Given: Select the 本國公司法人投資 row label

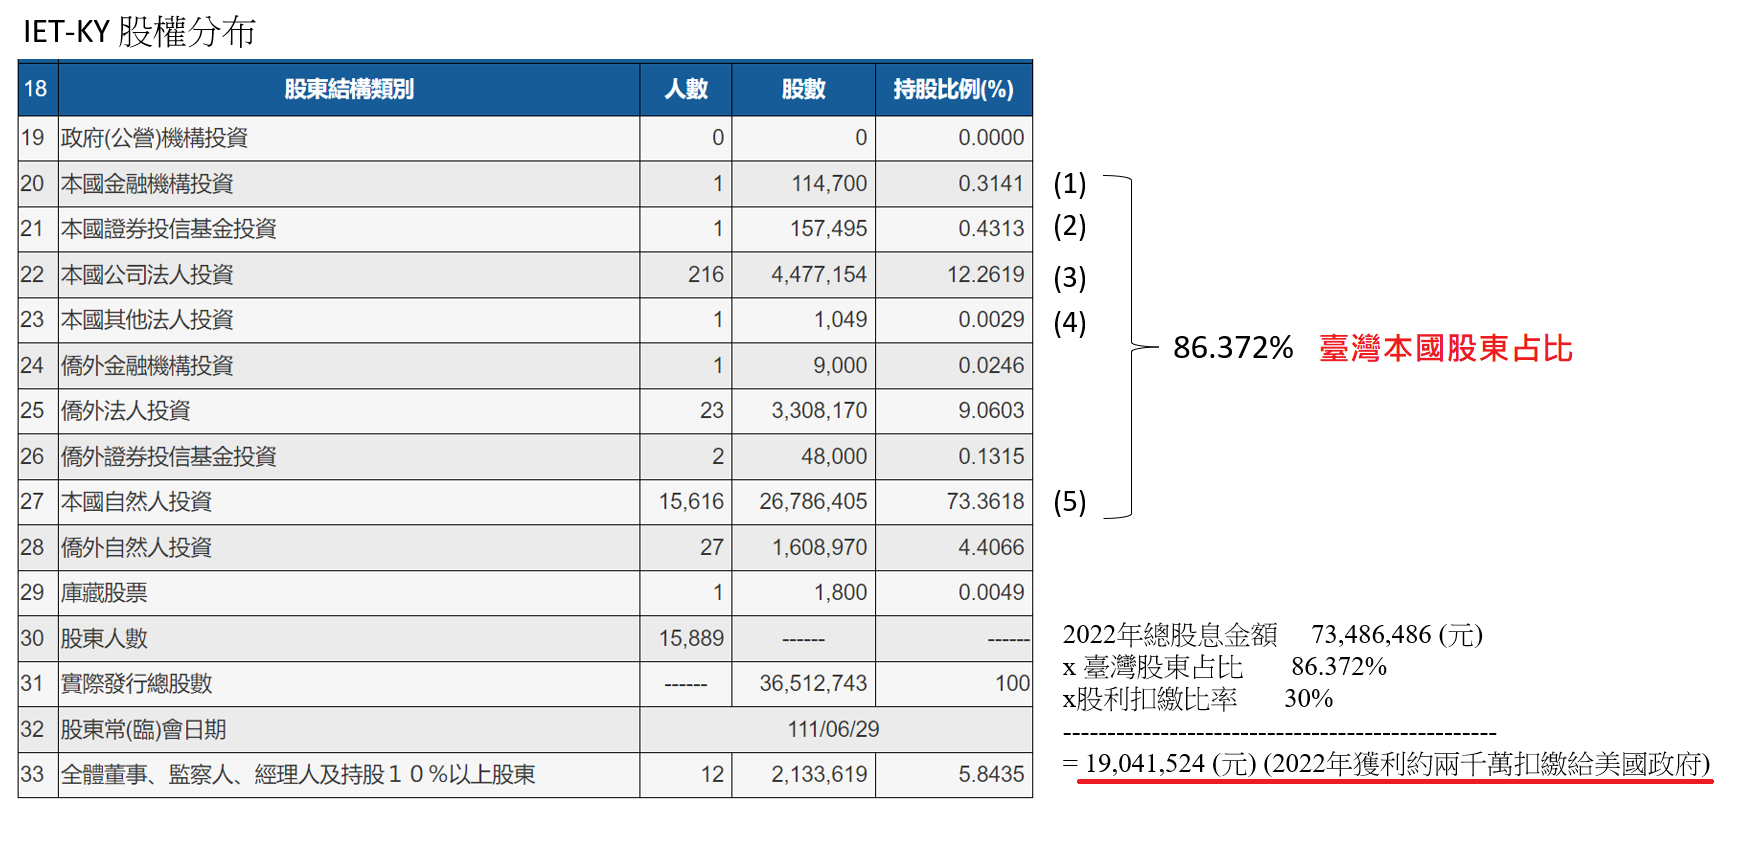Looking at the screenshot, I should [147, 275].
